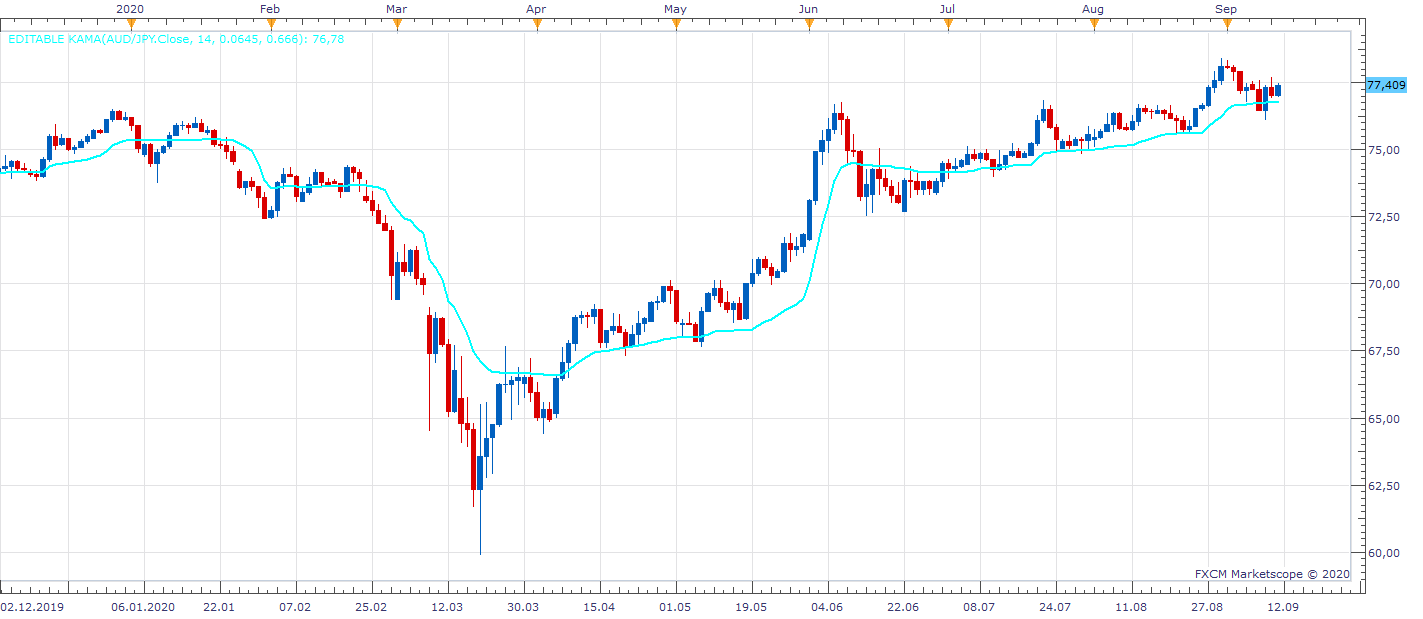Click the 12.03 date axis label
The image size is (1423, 619).
(x=447, y=606)
